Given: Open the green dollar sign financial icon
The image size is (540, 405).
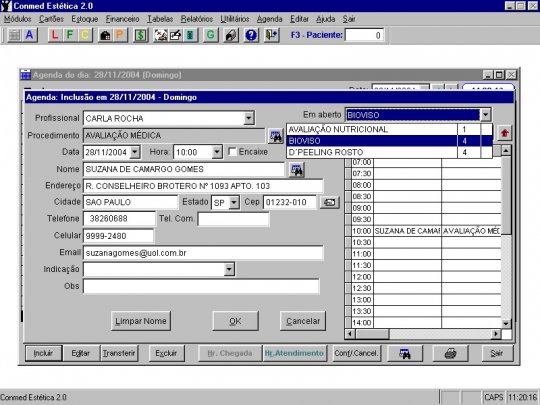Looking at the screenshot, I should pyautogui.click(x=141, y=35).
